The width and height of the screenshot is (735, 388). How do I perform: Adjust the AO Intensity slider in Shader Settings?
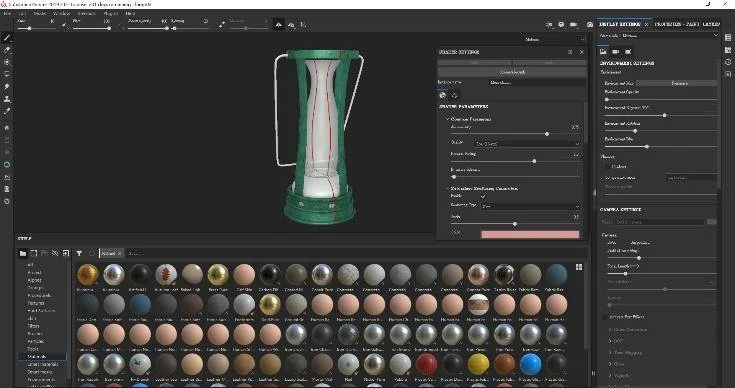pyautogui.click(x=515, y=134)
